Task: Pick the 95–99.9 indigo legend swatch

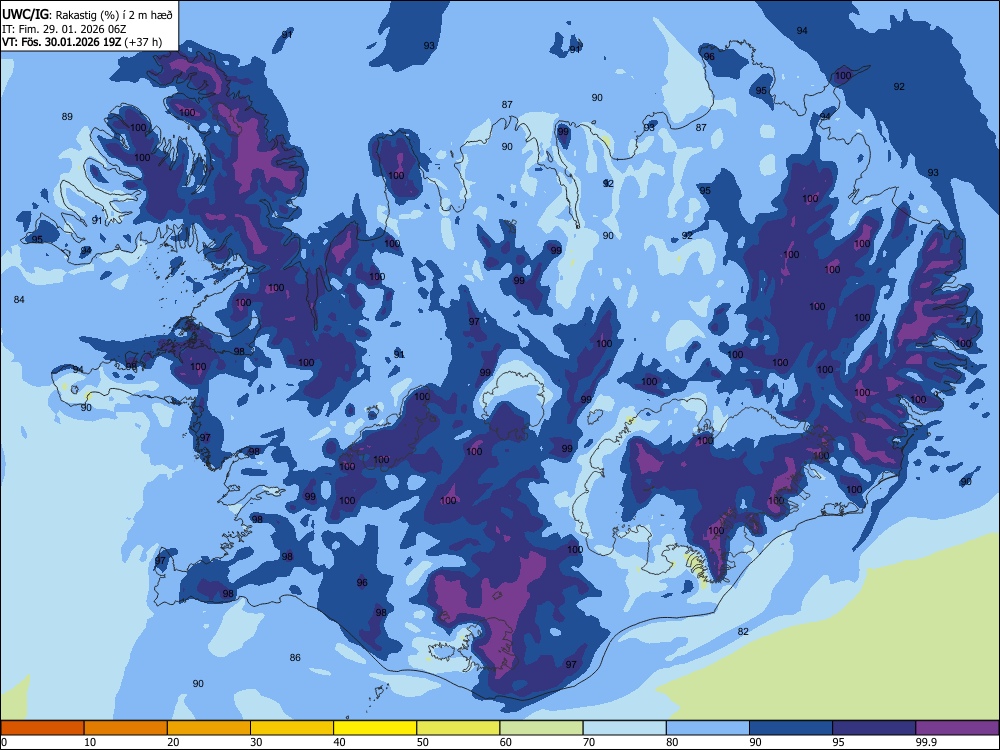Action: point(874,728)
